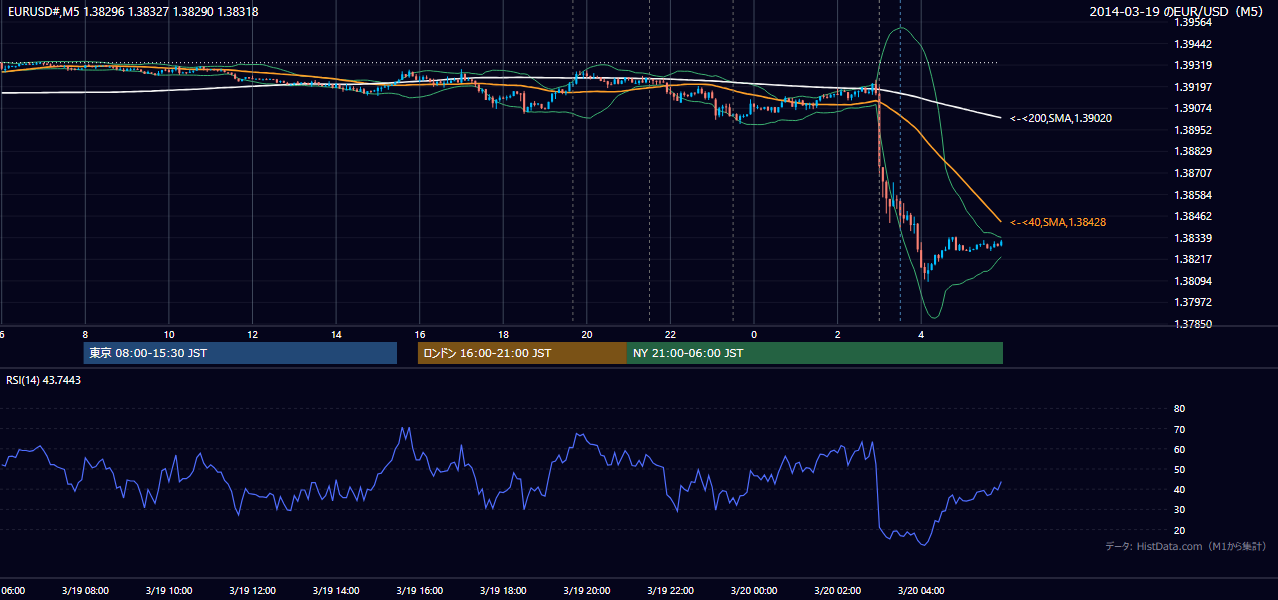Click the 3/19 12:00 time label
Viewport: 1278px width, 600px height.
click(252, 591)
